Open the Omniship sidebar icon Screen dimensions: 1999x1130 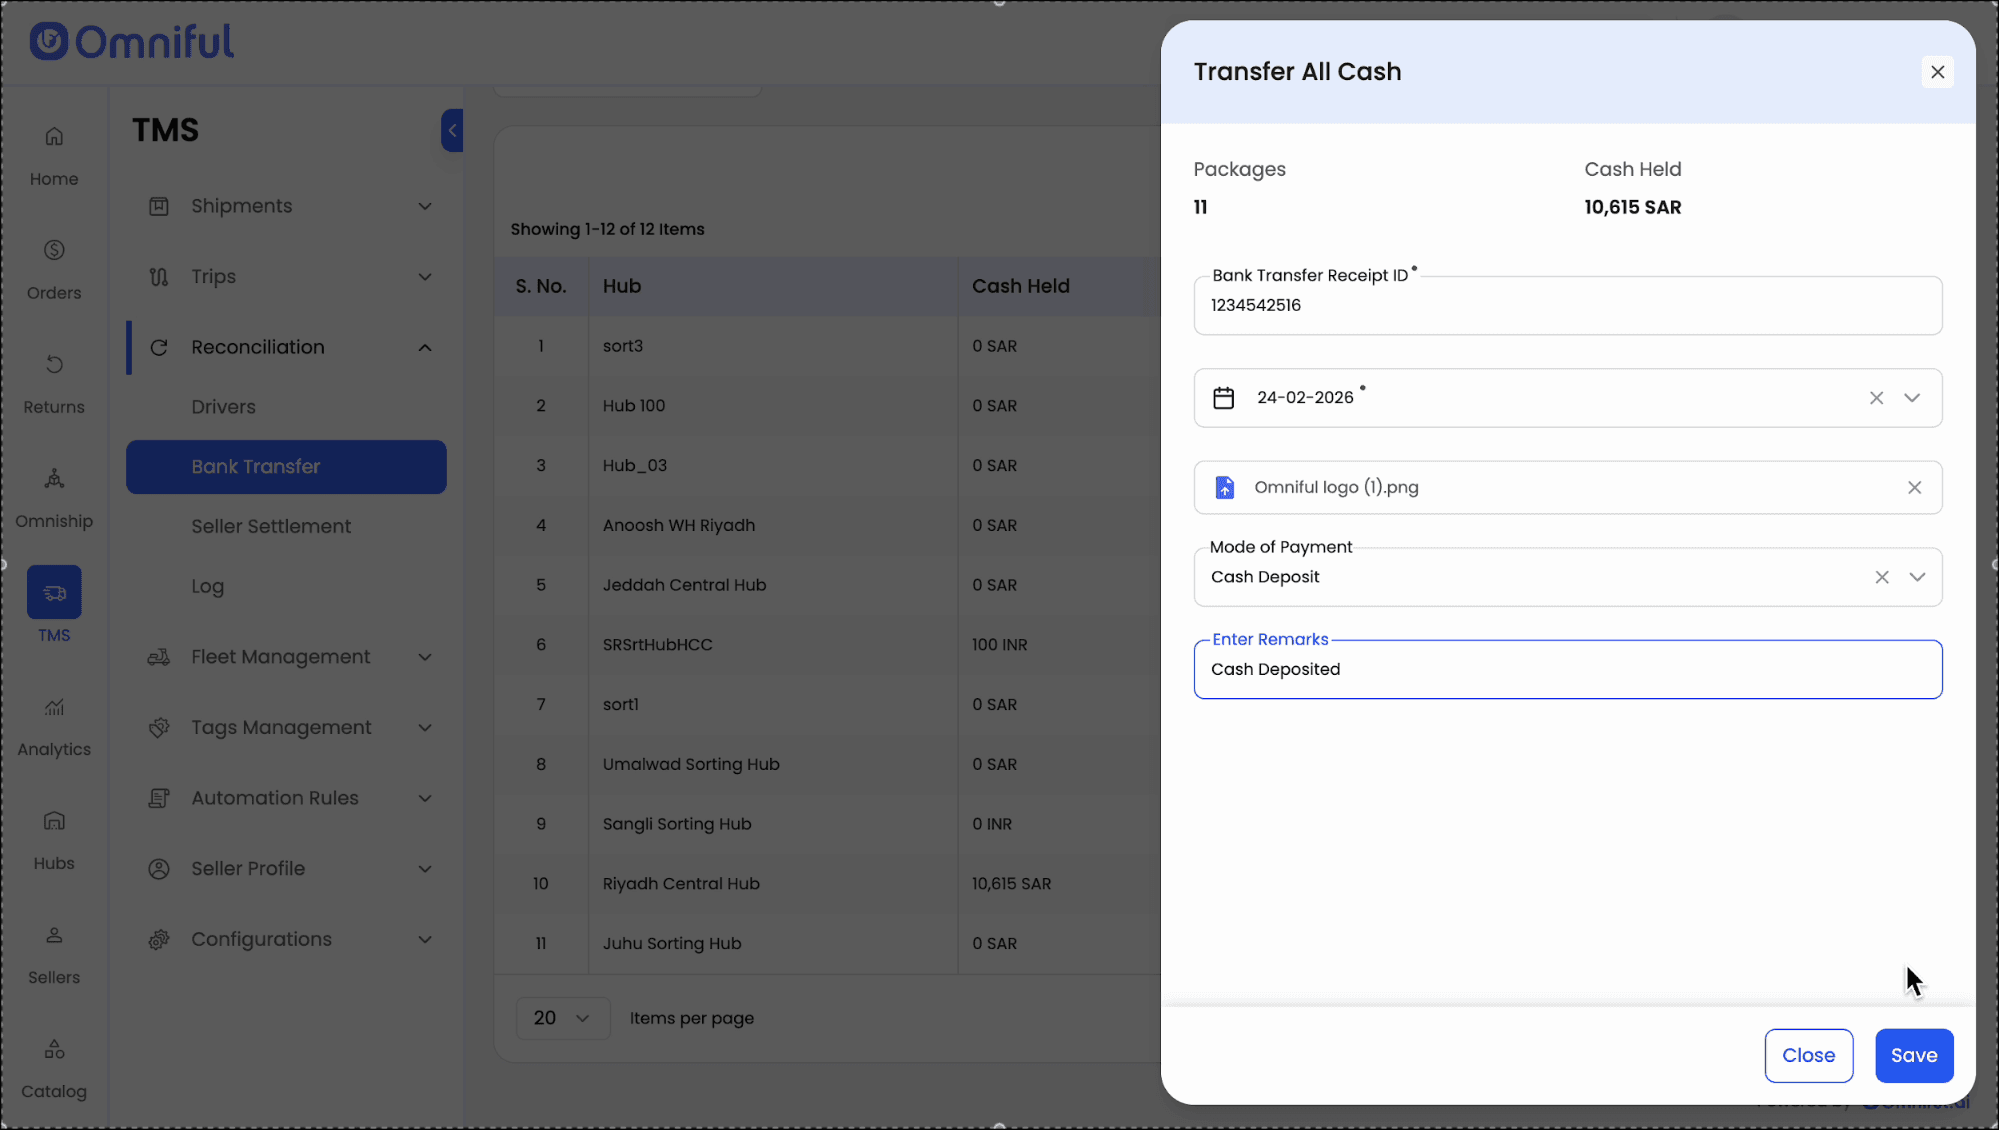(x=54, y=479)
